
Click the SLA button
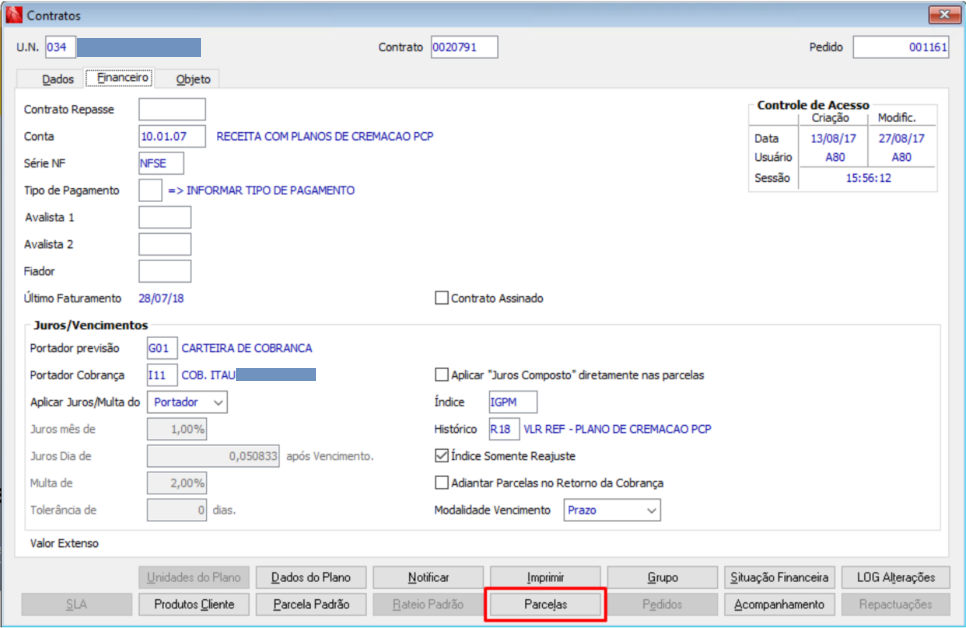point(76,605)
